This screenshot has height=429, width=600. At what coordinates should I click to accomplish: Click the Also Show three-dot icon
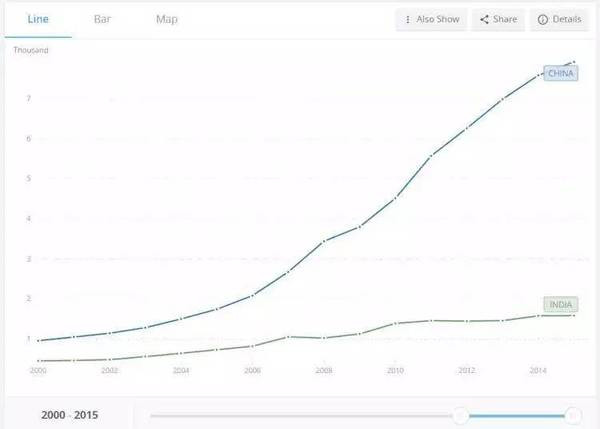tap(408, 20)
